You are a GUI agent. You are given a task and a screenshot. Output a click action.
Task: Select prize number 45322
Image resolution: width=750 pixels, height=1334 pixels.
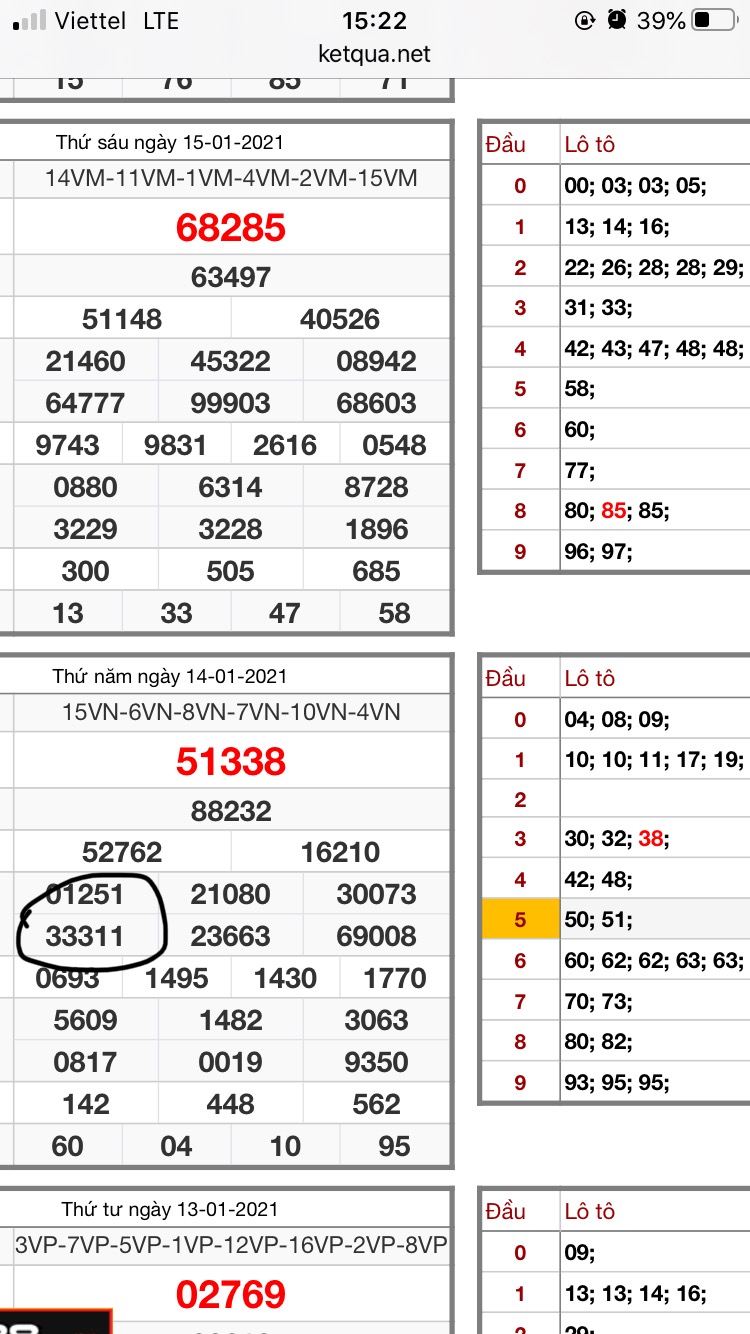231,361
